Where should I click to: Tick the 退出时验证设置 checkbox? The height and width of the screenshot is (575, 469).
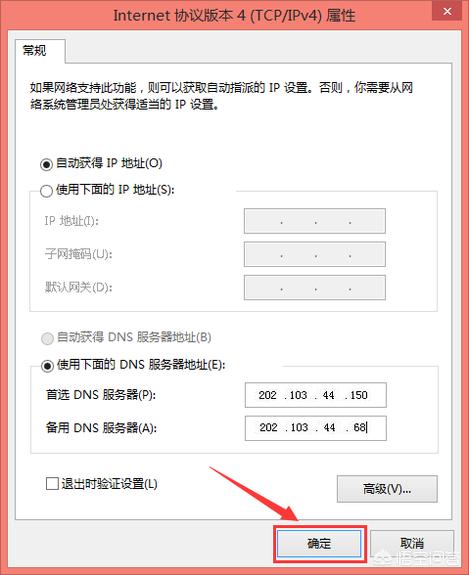52,483
